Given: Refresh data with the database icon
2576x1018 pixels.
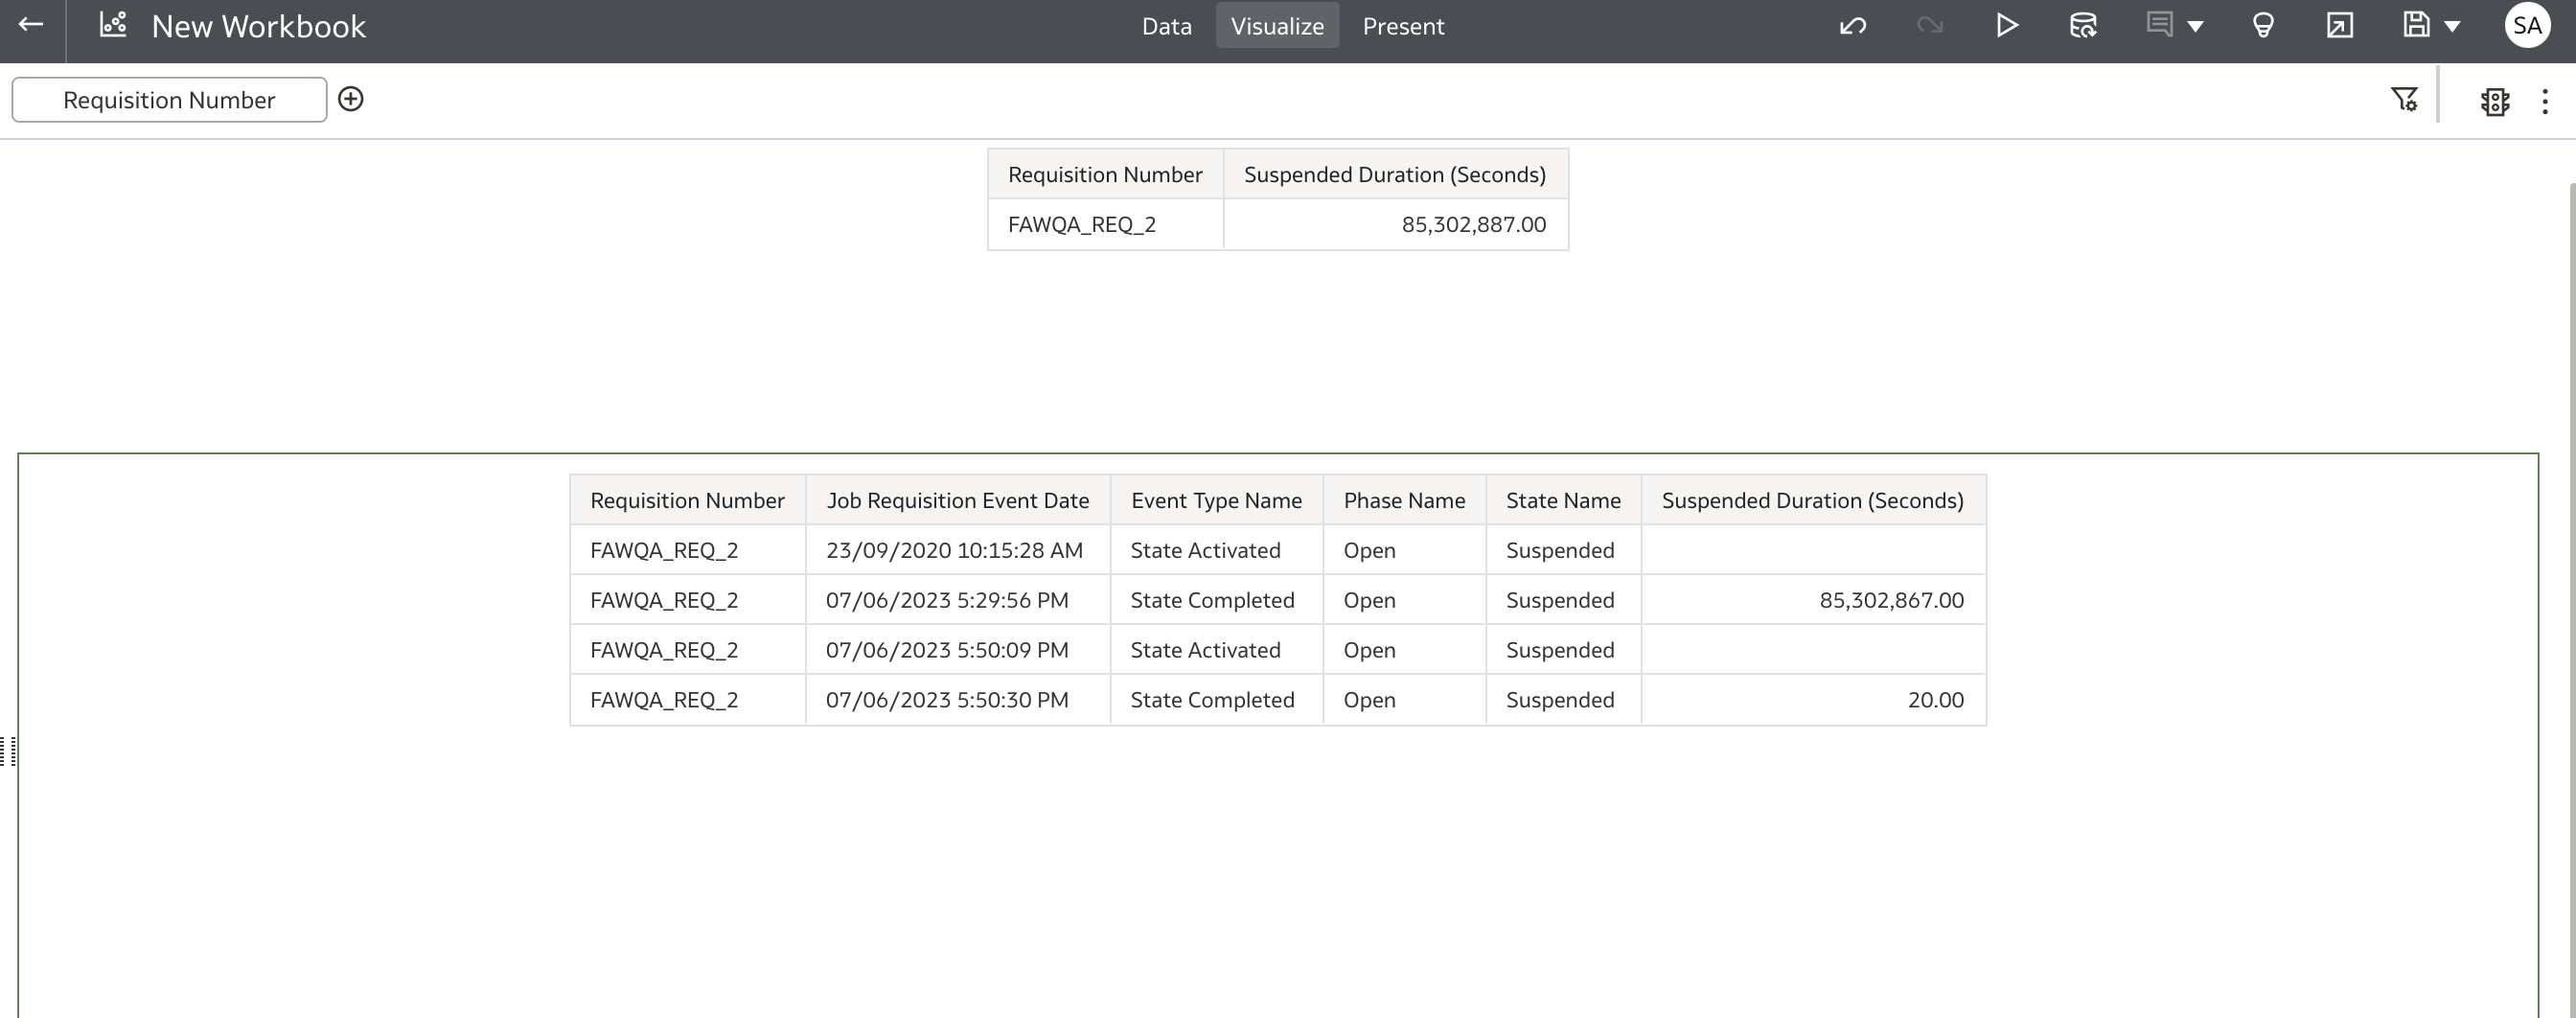Looking at the screenshot, I should [2083, 26].
